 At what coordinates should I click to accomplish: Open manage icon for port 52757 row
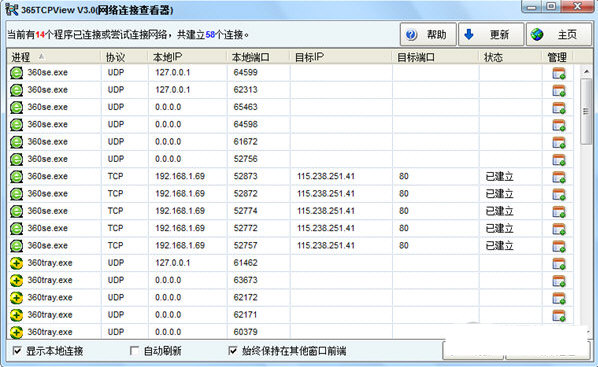tap(559, 246)
